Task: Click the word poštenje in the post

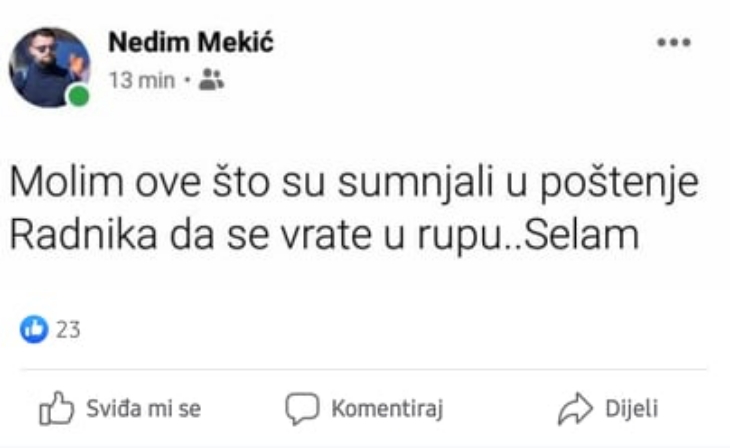Action: [619, 183]
